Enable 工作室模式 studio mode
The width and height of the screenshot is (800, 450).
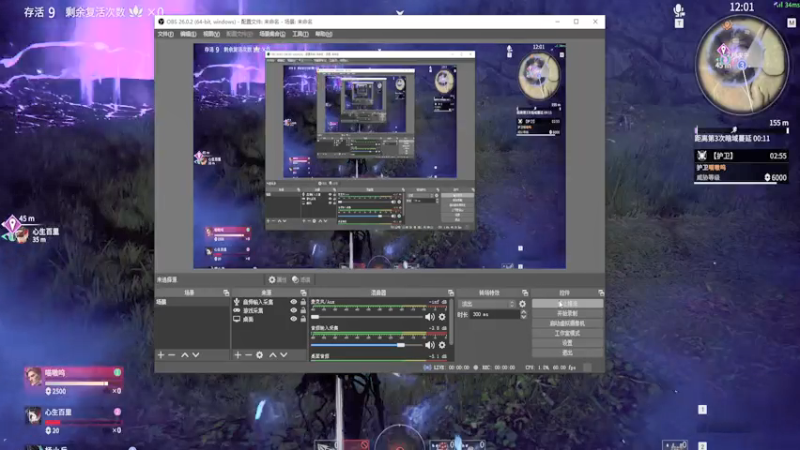pos(567,333)
